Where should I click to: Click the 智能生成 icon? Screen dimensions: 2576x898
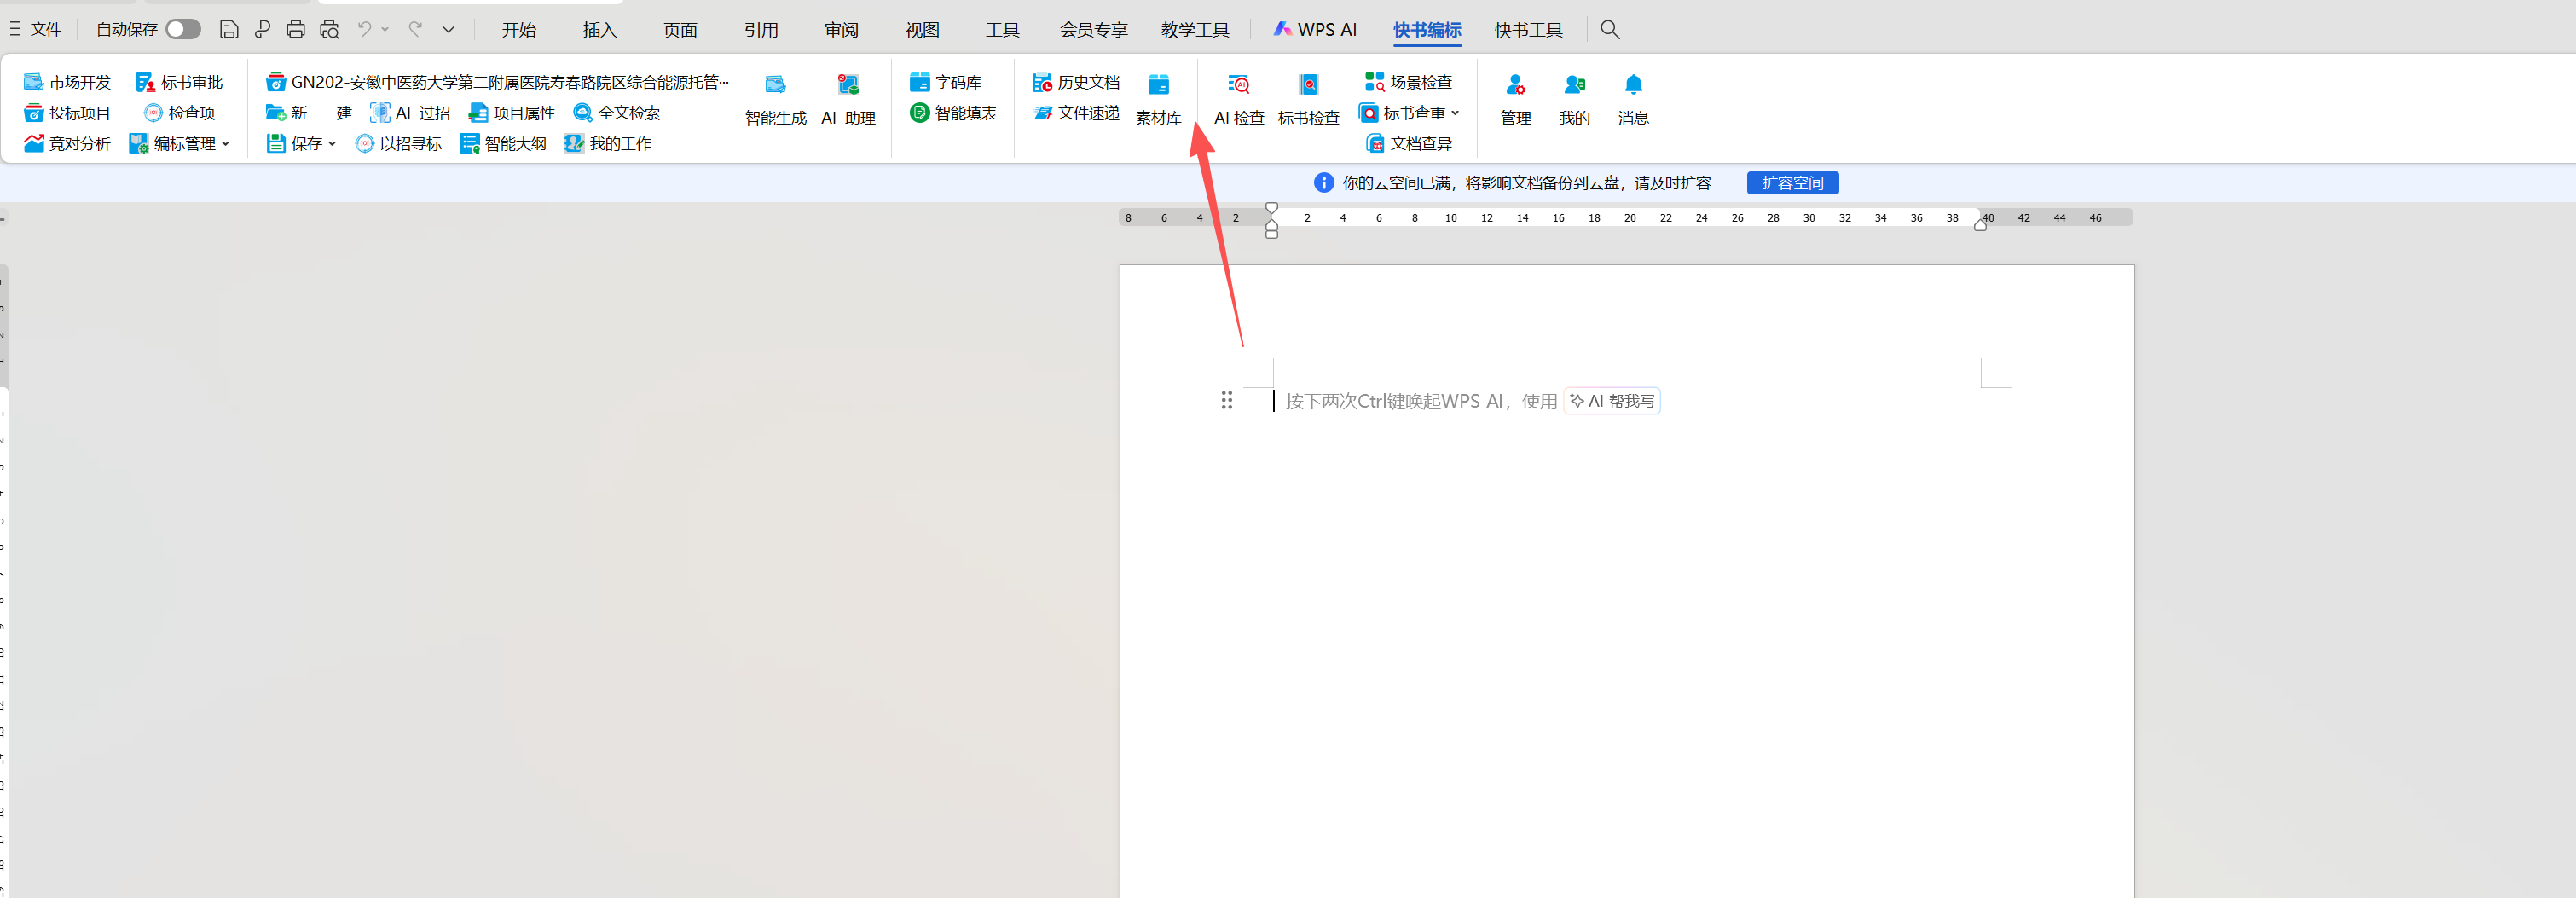[775, 86]
